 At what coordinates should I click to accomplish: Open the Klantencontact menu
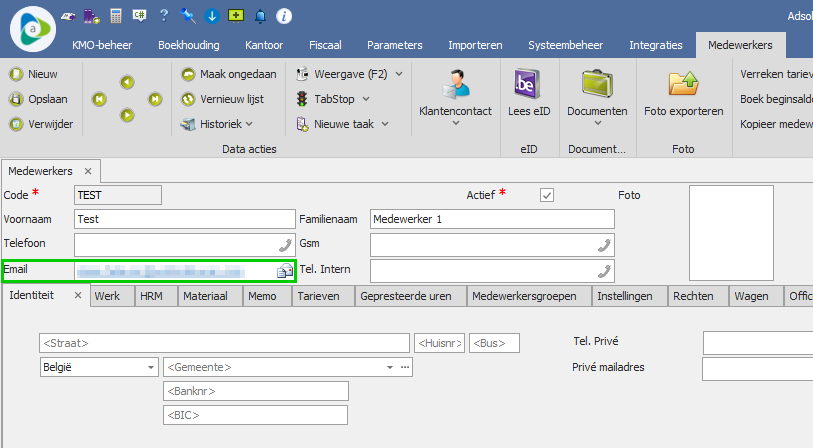pos(455,98)
